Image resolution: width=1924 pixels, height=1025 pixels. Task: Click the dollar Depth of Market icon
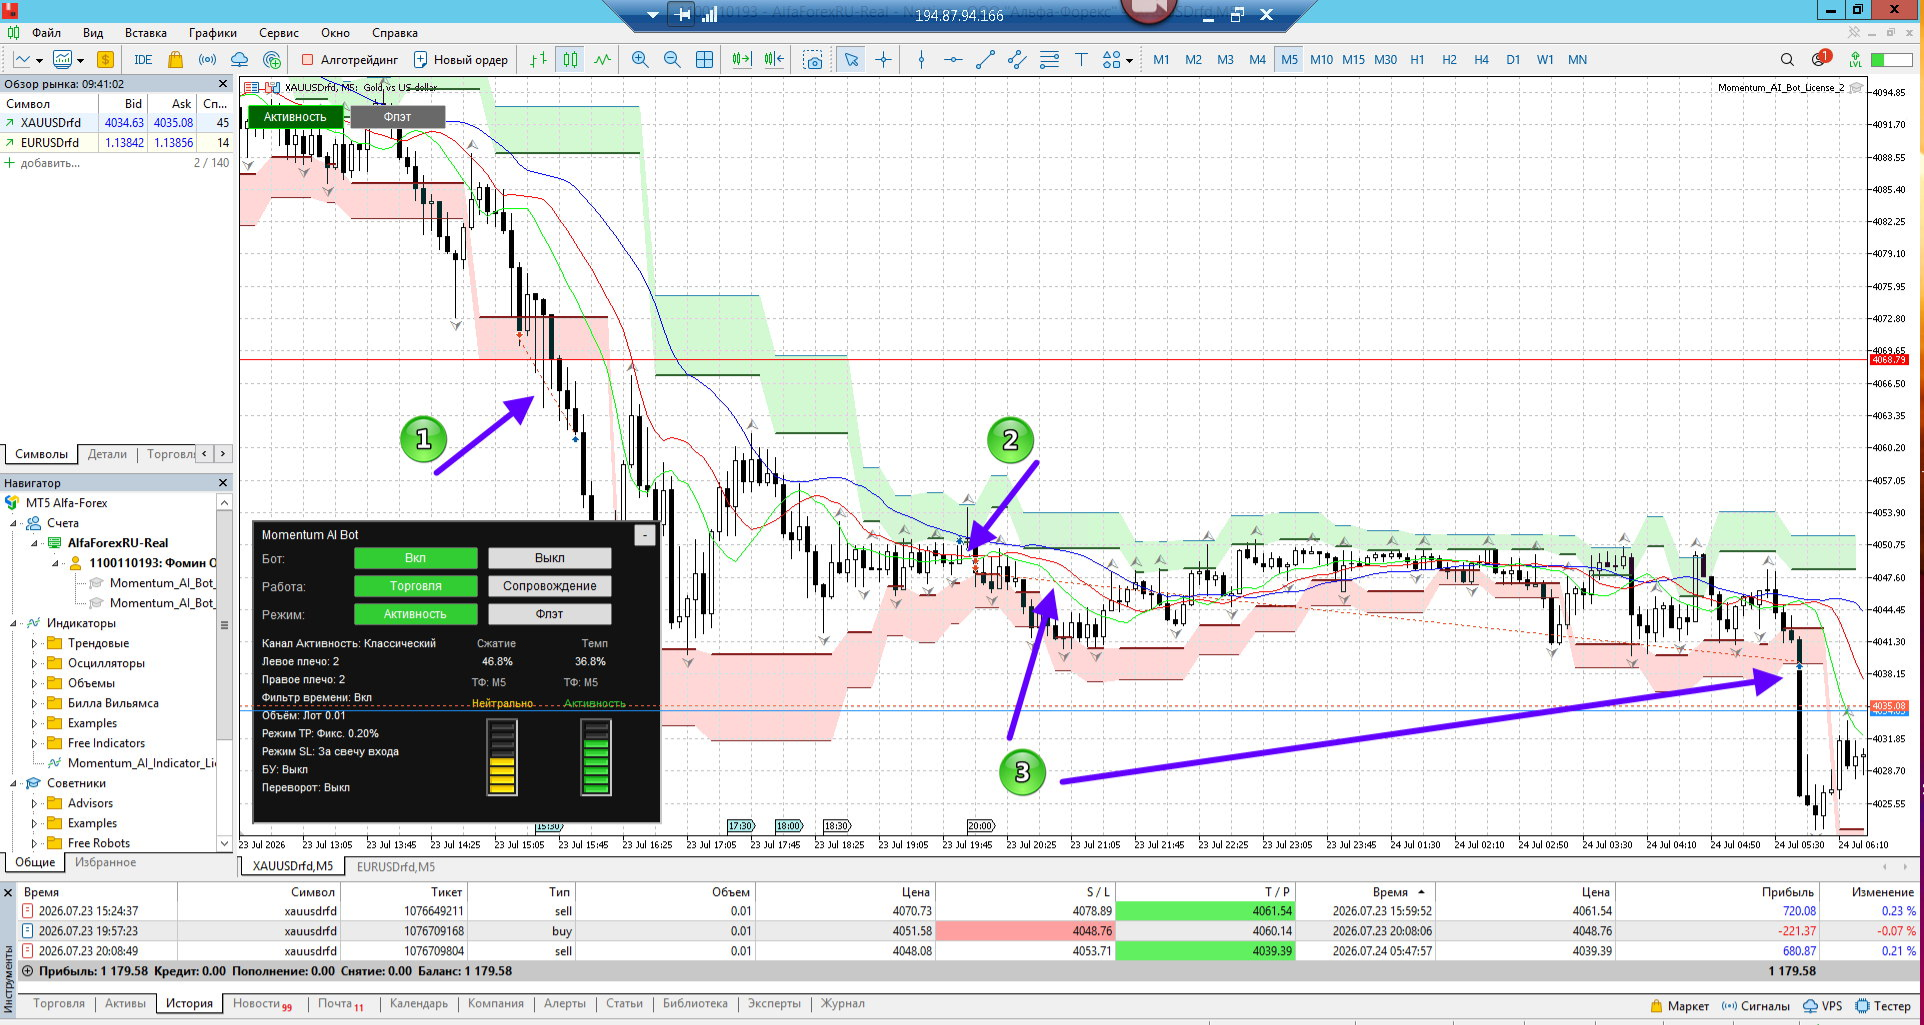[x=105, y=60]
